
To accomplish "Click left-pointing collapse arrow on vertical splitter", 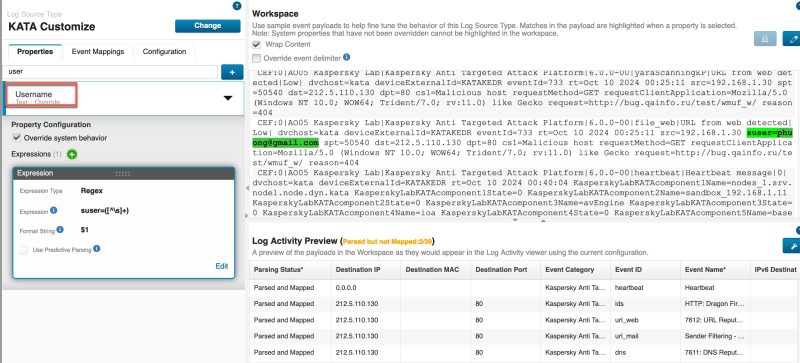I will [x=247, y=188].
